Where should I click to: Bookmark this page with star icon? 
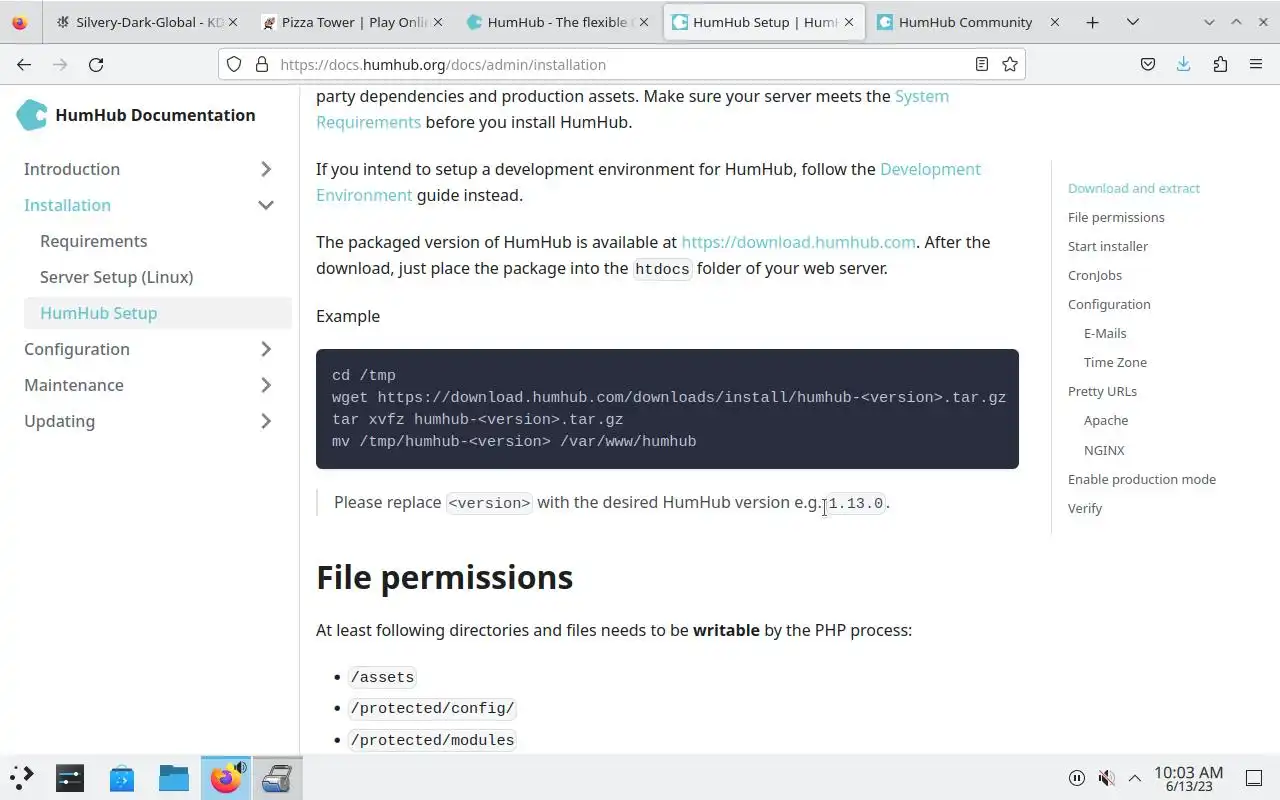(x=1010, y=64)
